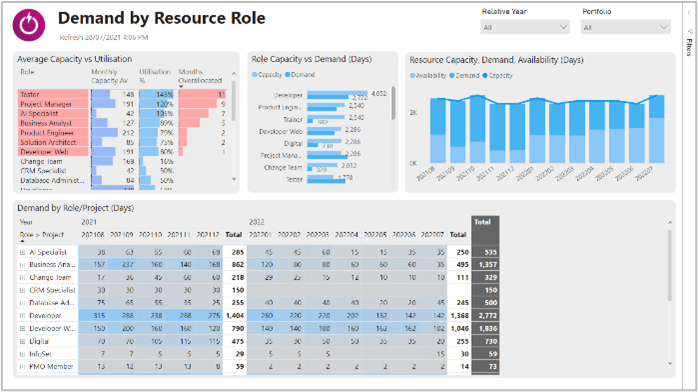This screenshot has height=392, width=698.
Task: Click the Availability legend marker
Action: (413, 76)
